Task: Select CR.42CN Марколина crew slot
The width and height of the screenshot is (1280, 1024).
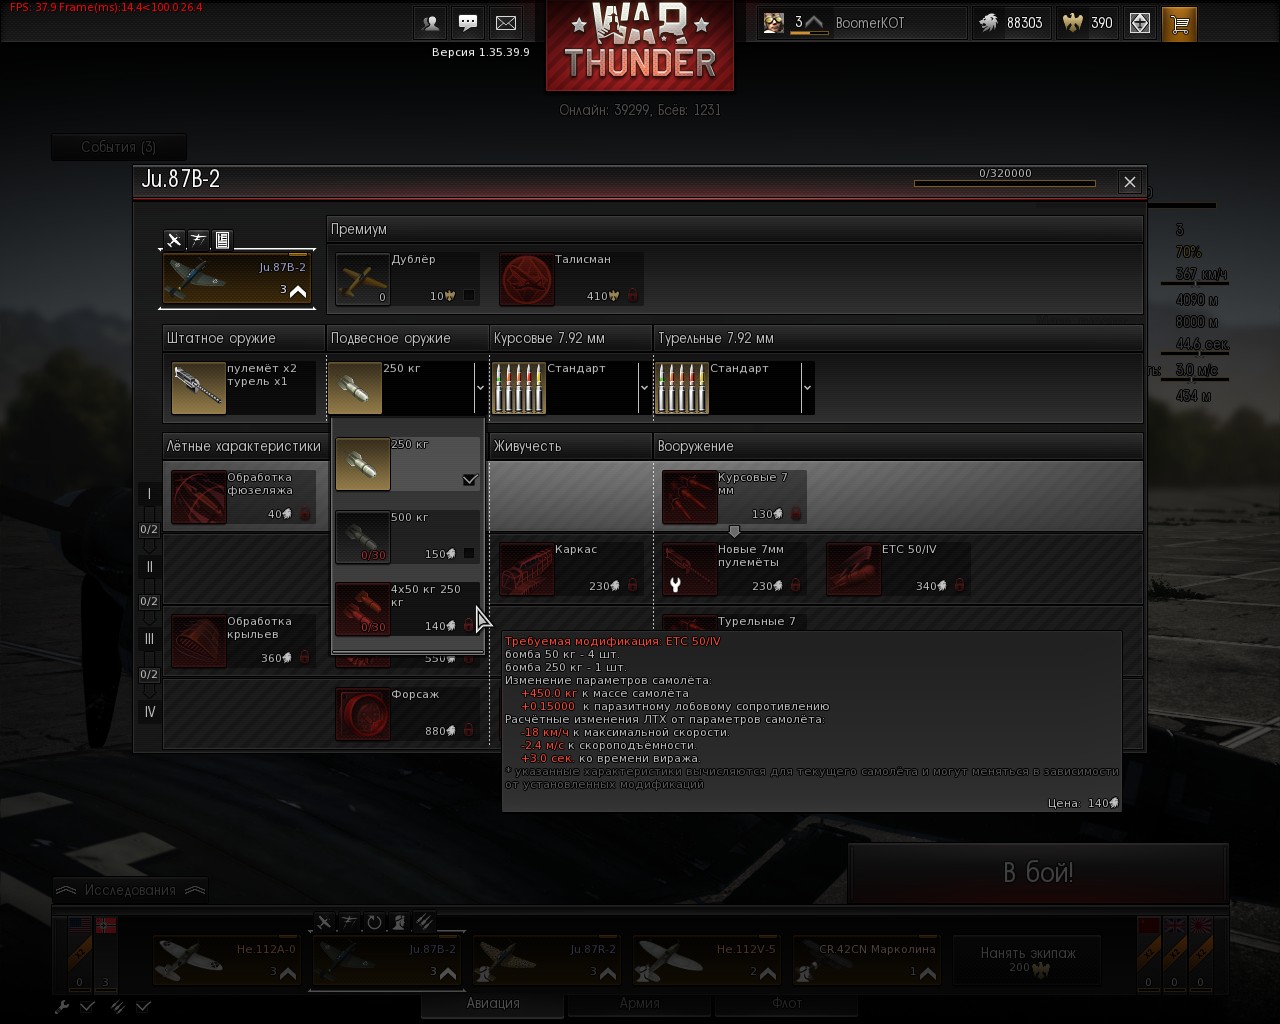Action: (868, 960)
